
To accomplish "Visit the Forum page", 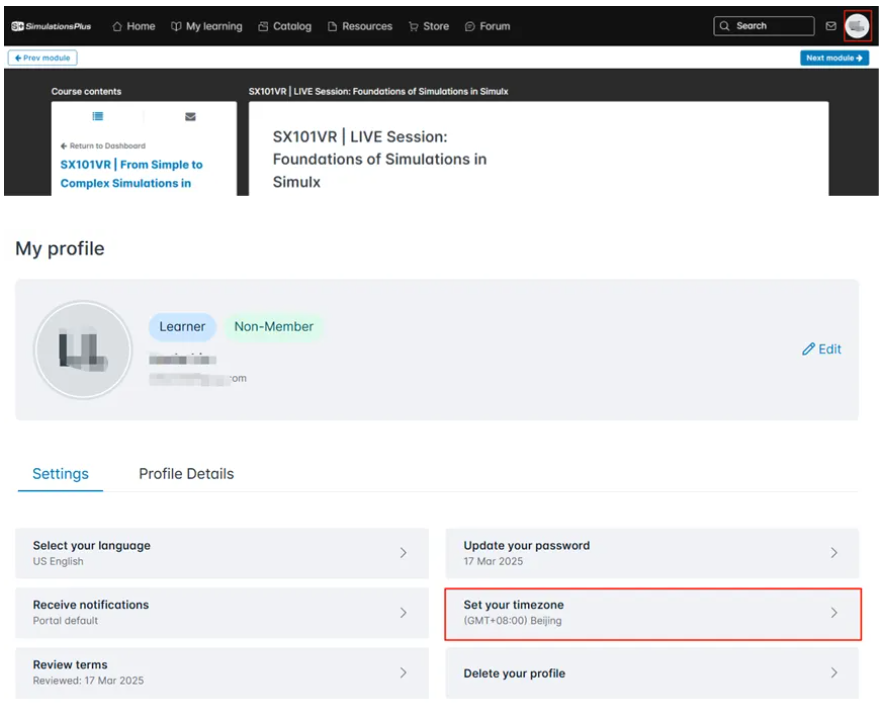I will (488, 26).
